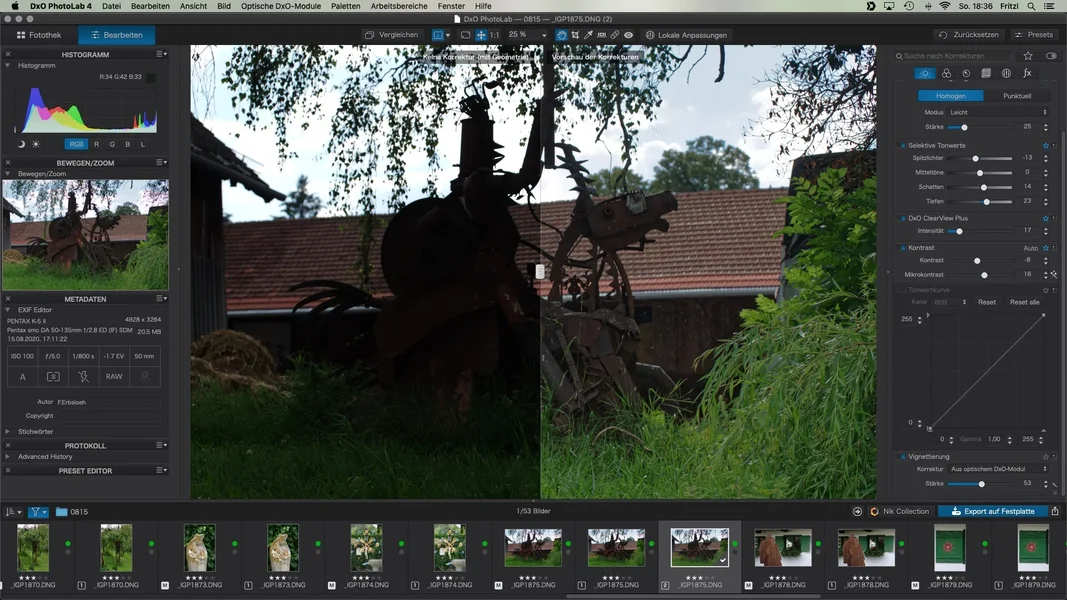The image size is (1067, 600).
Task: Collapse the Histogramm section triangle
Action: tap(7, 65)
